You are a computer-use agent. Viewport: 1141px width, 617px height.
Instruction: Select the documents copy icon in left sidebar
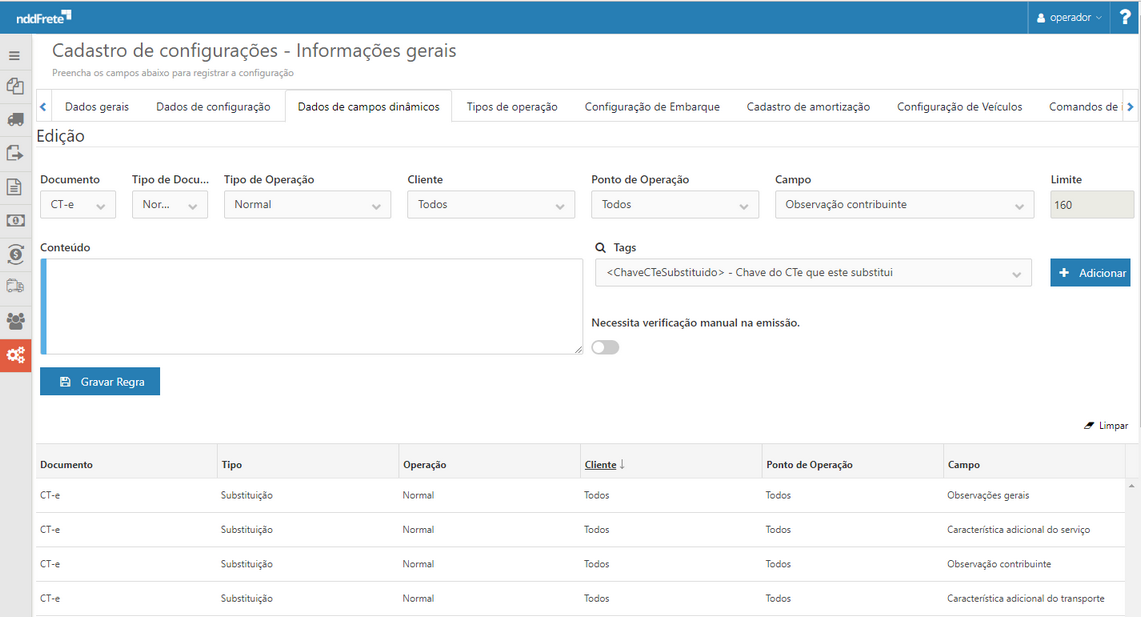point(14,87)
